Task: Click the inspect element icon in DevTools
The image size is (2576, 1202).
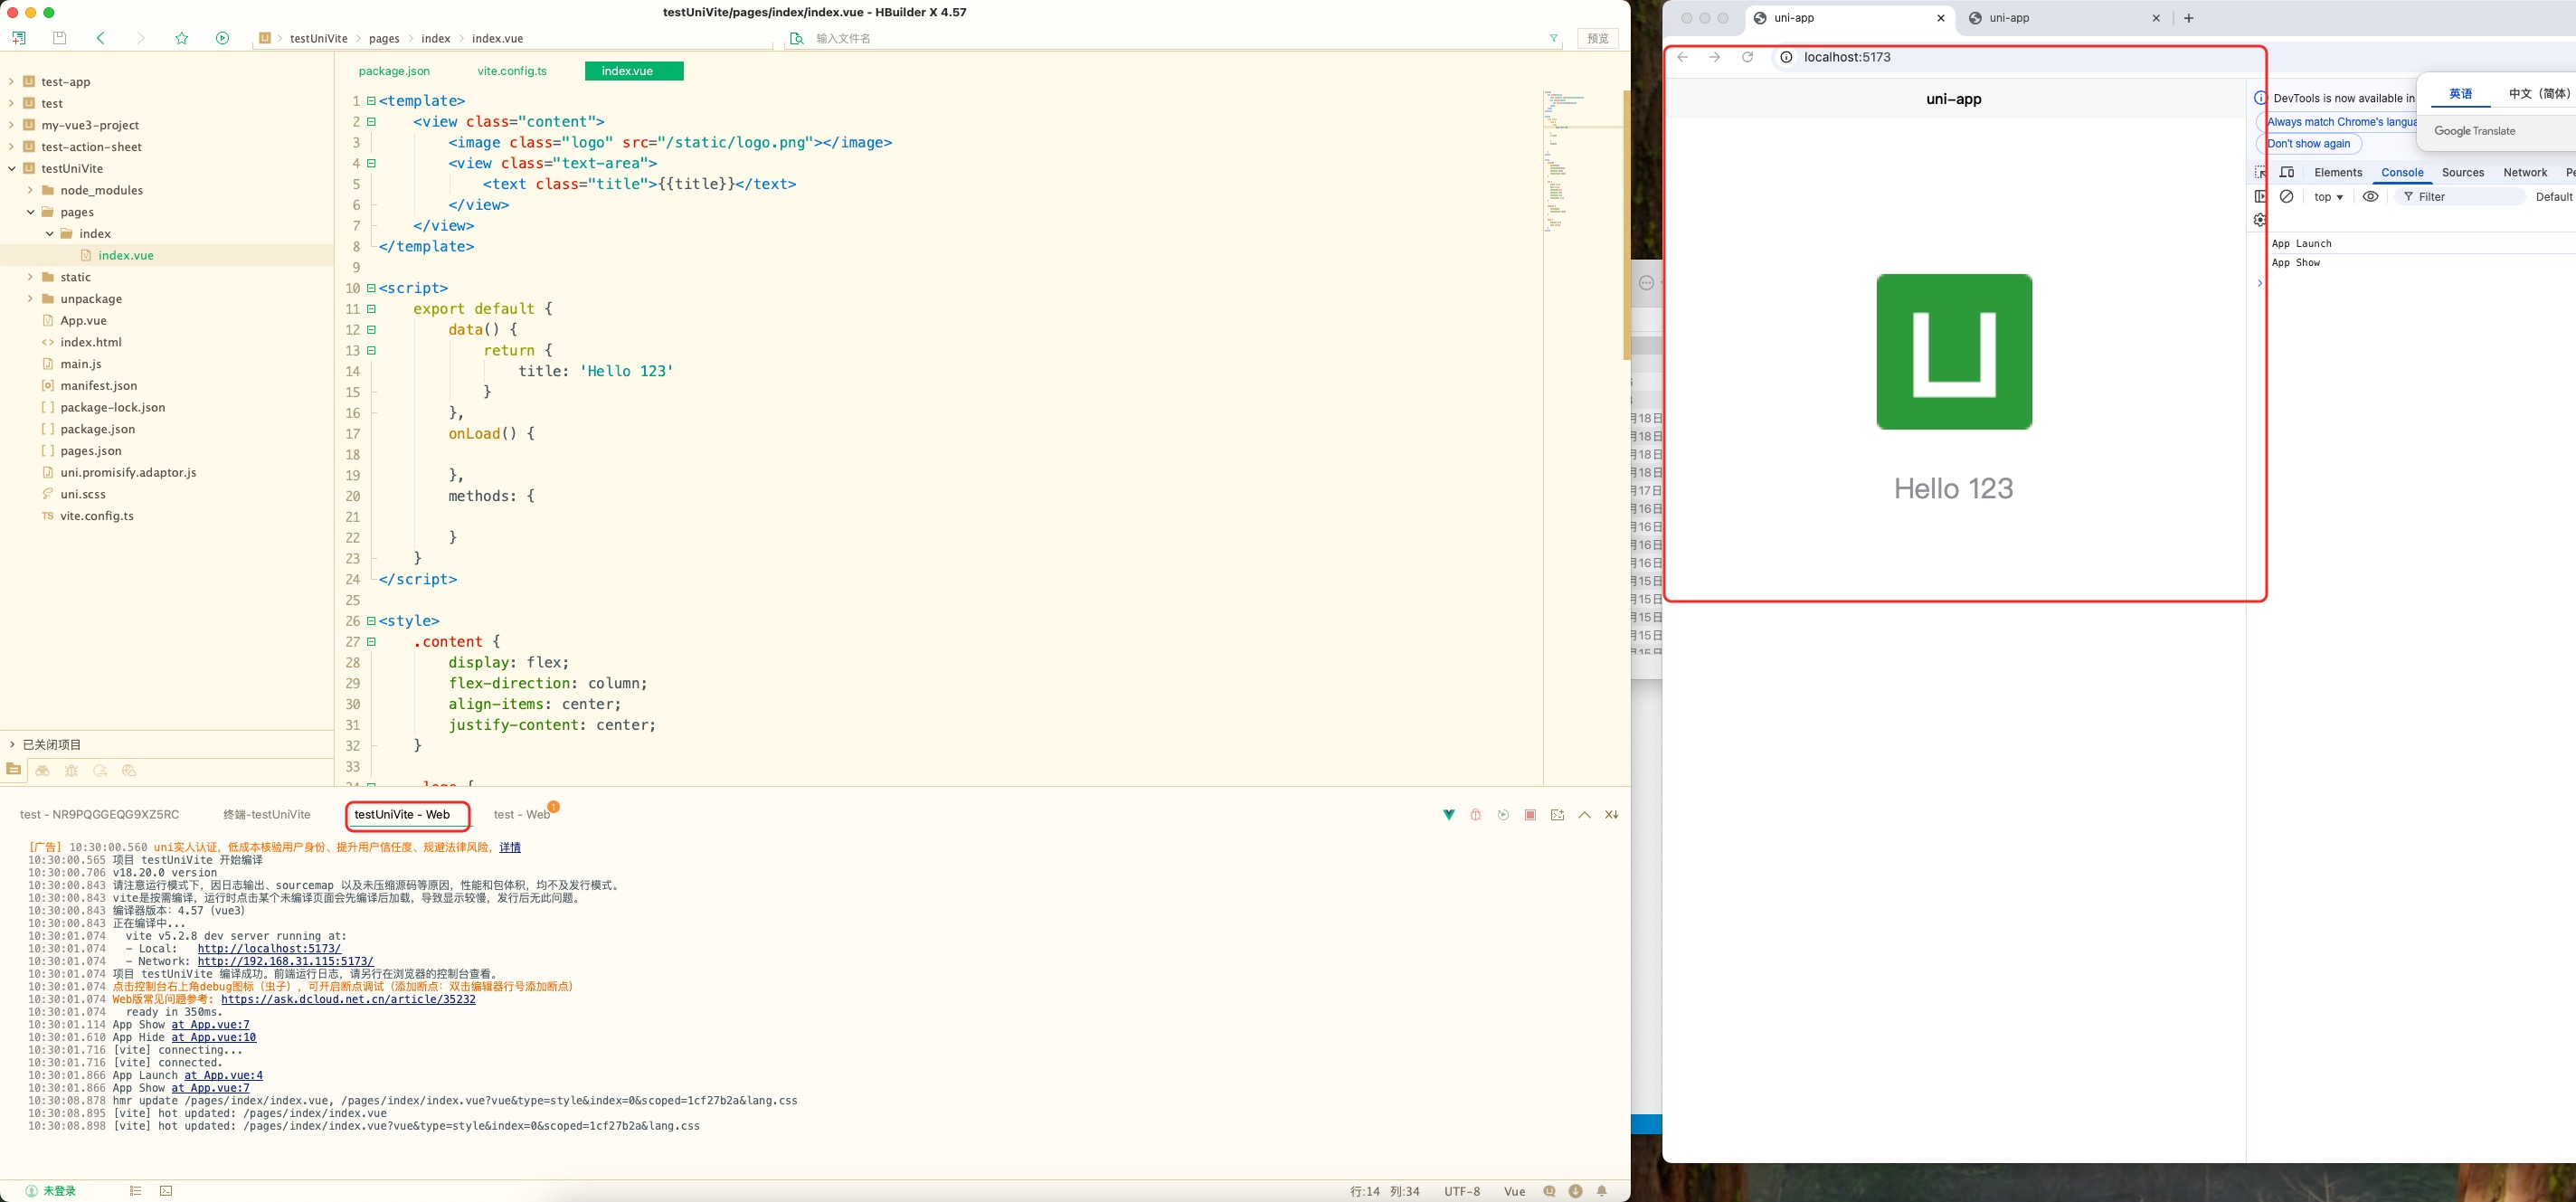Action: click(x=2261, y=172)
